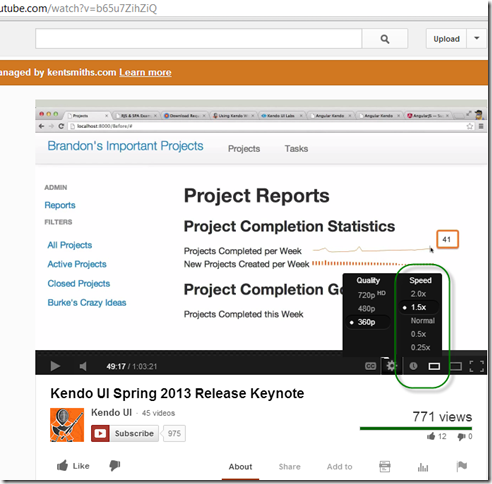Open the Add to tab
The width and height of the screenshot is (492, 484).
tap(339, 467)
